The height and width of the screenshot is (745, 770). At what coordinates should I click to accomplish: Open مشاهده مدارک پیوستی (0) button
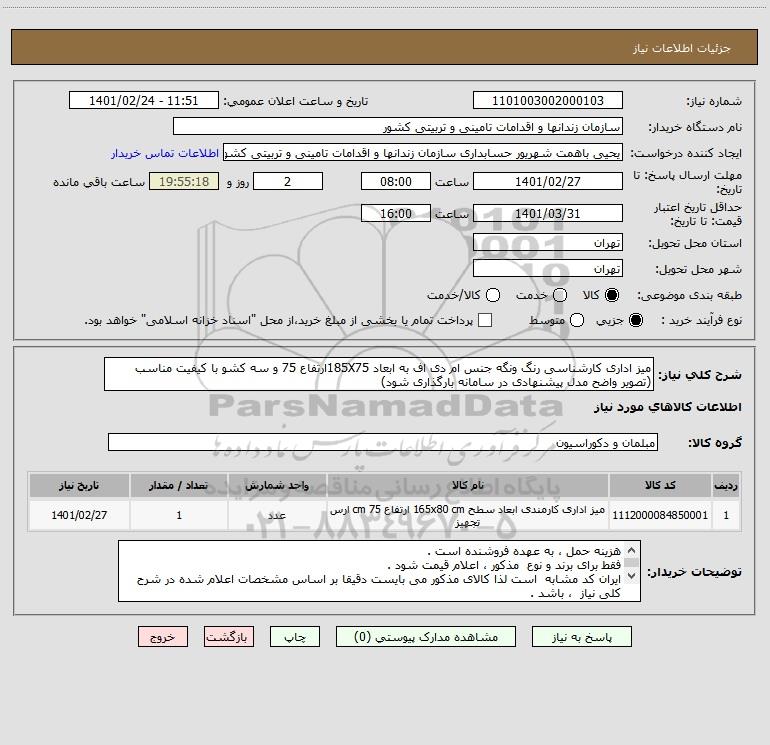426,637
